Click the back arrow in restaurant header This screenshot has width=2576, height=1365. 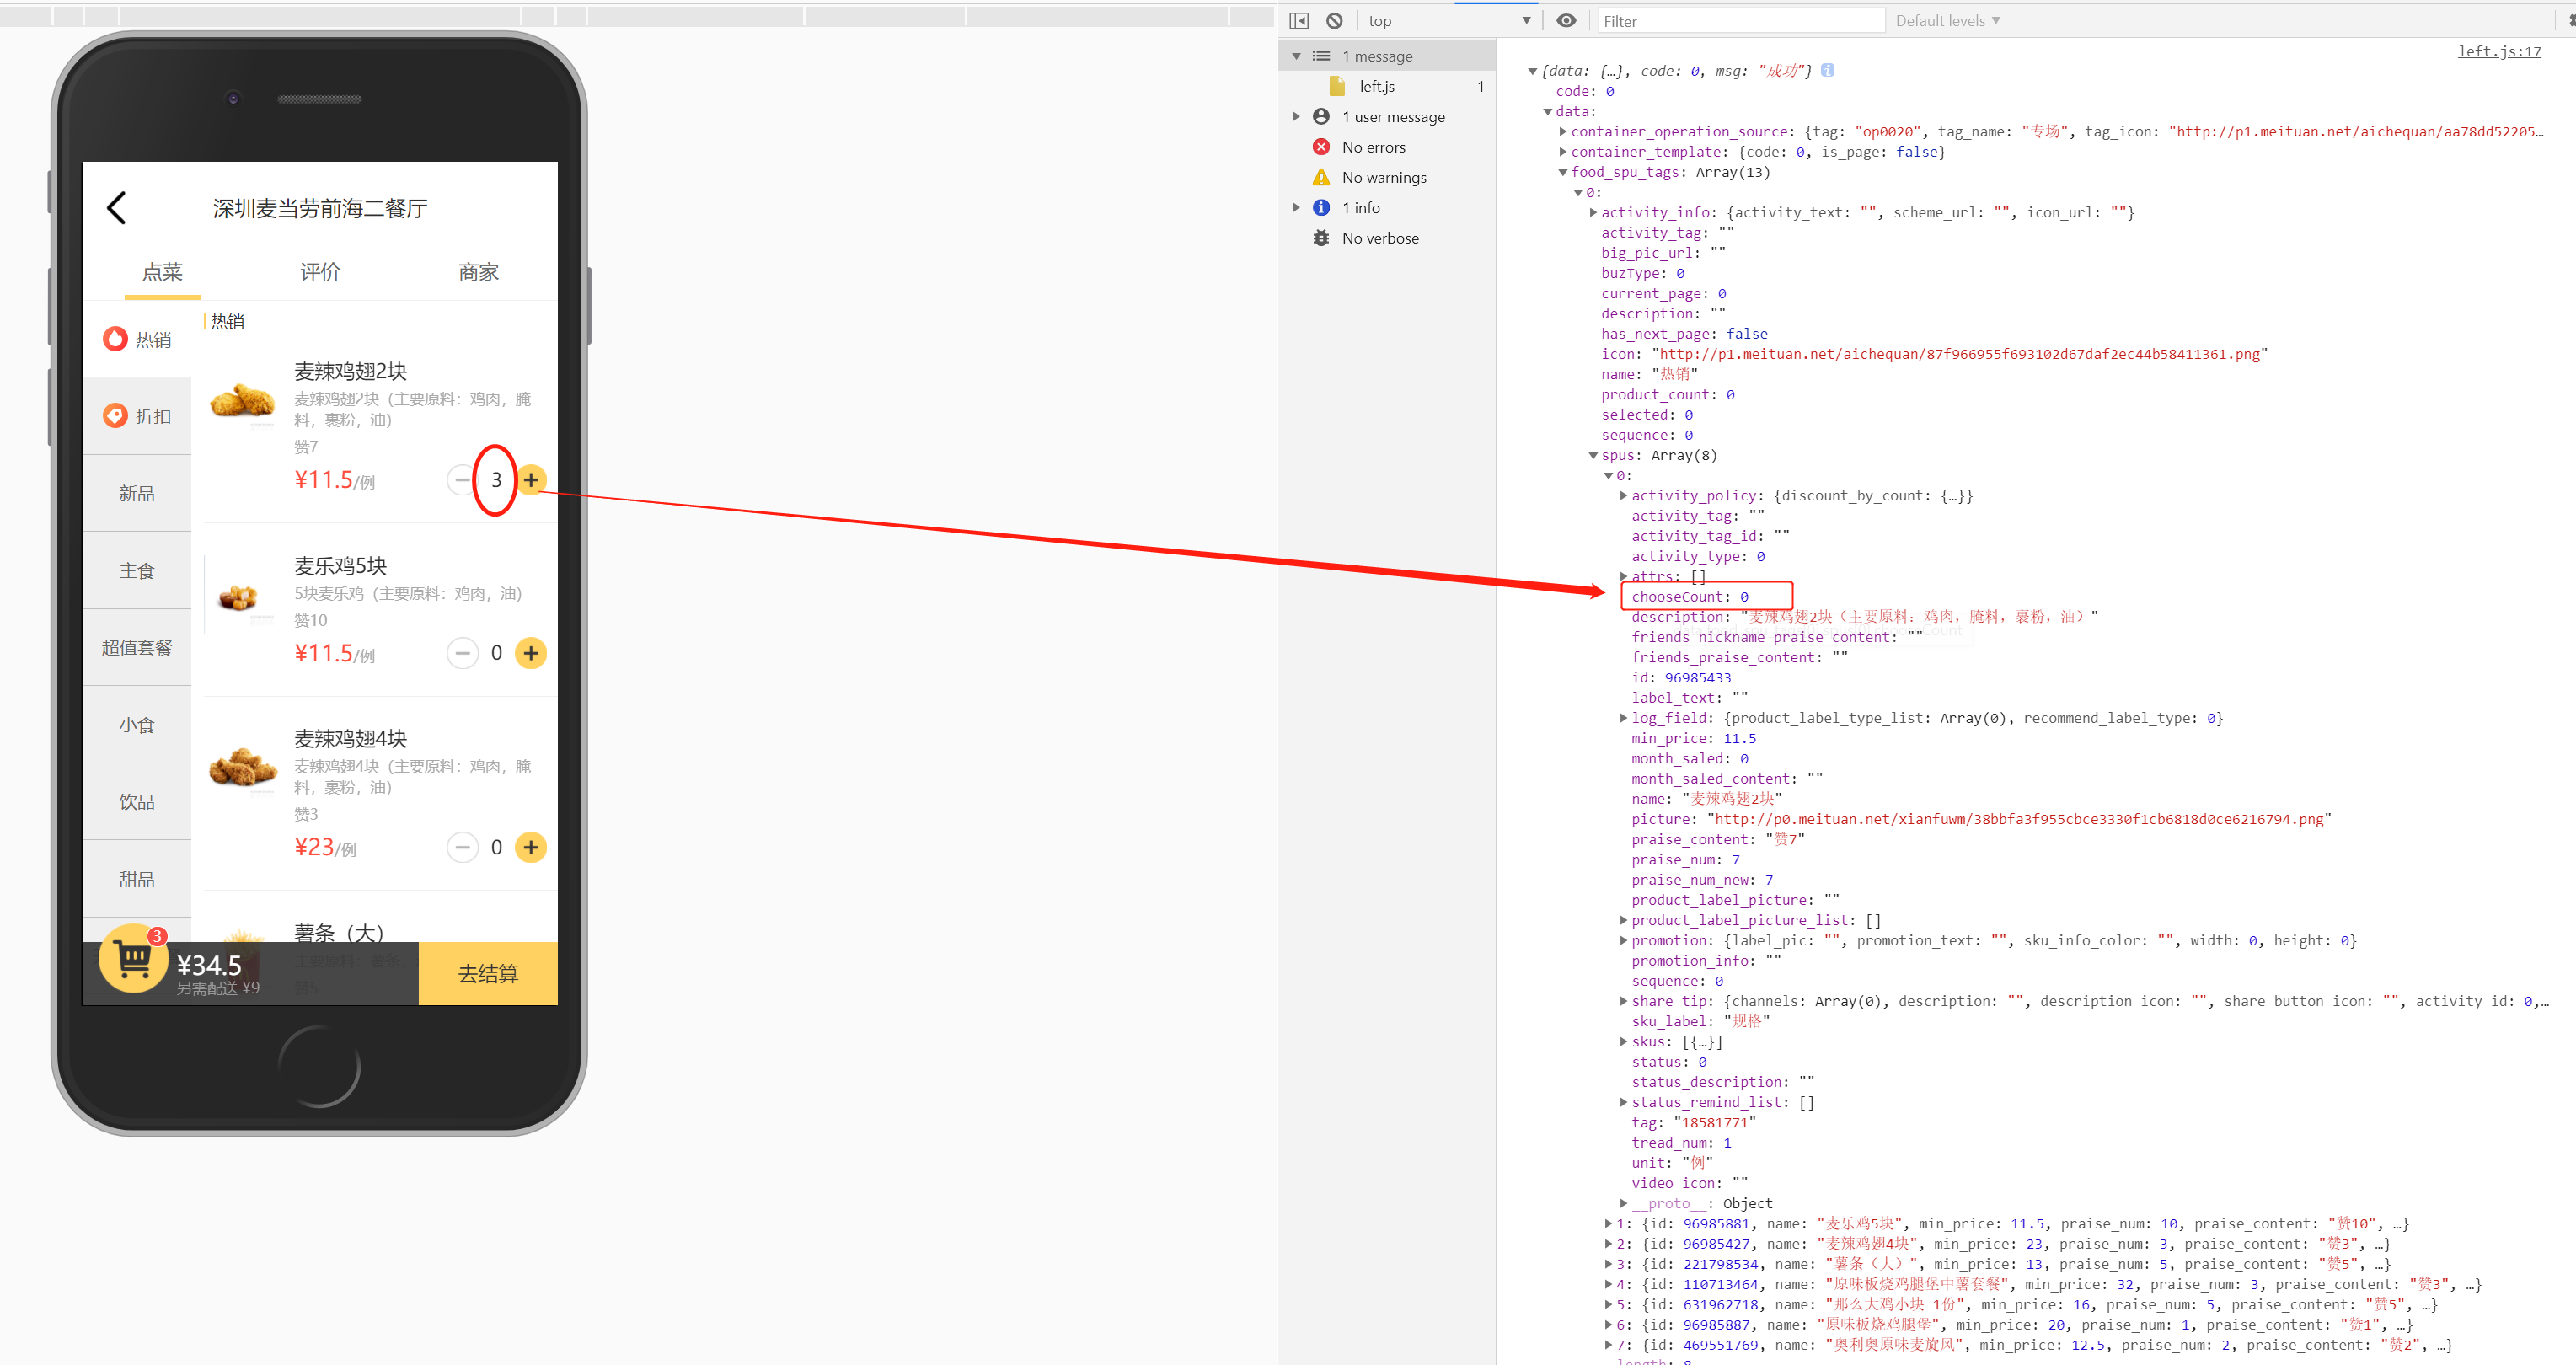116,208
